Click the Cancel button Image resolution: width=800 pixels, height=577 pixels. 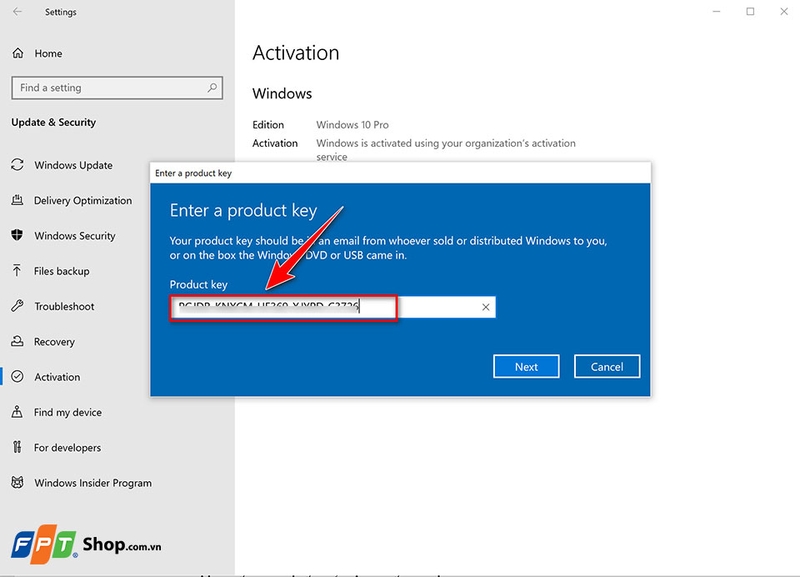click(x=607, y=366)
